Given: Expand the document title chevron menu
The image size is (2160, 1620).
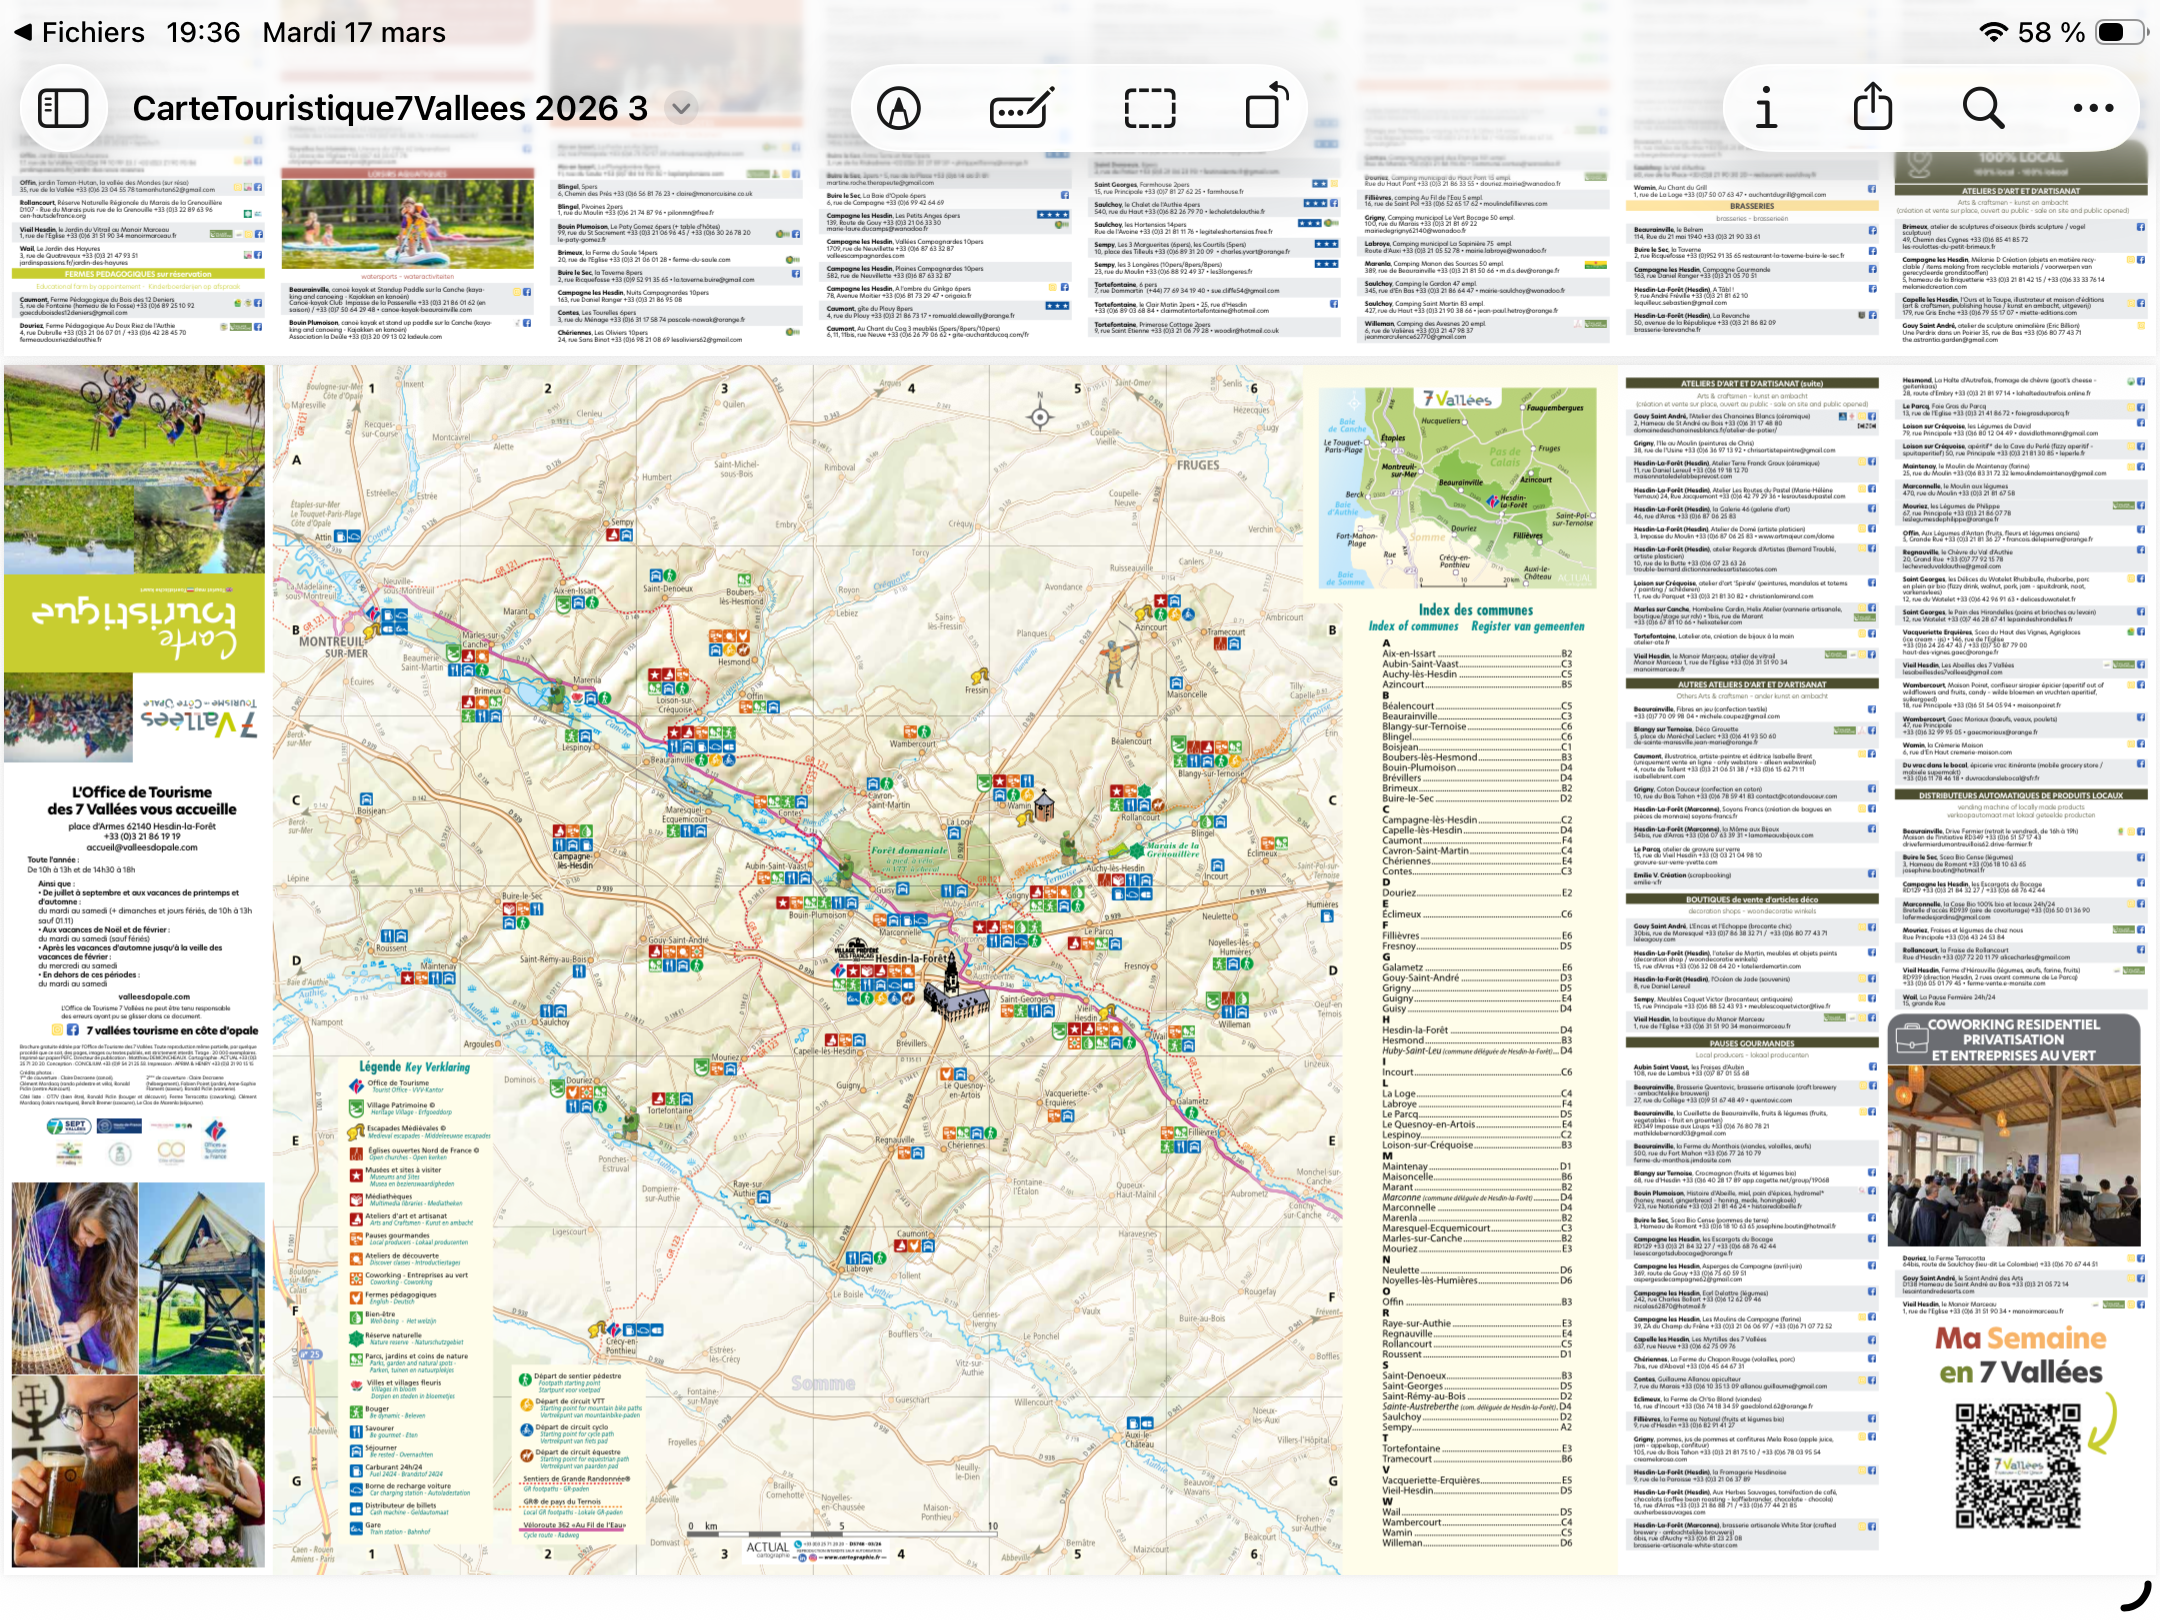Looking at the screenshot, I should click(681, 108).
